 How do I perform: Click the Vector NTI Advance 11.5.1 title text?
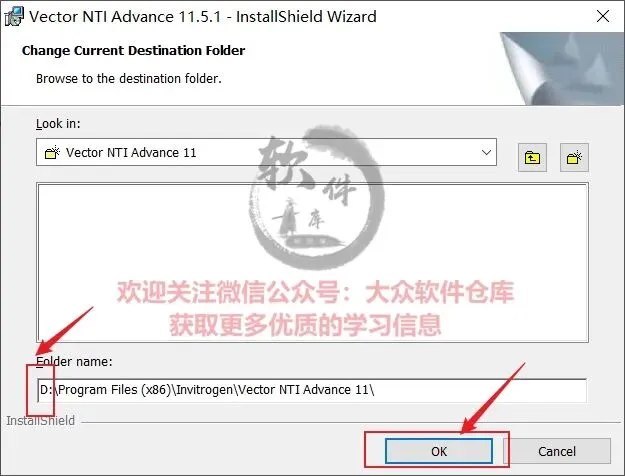[x=202, y=17]
